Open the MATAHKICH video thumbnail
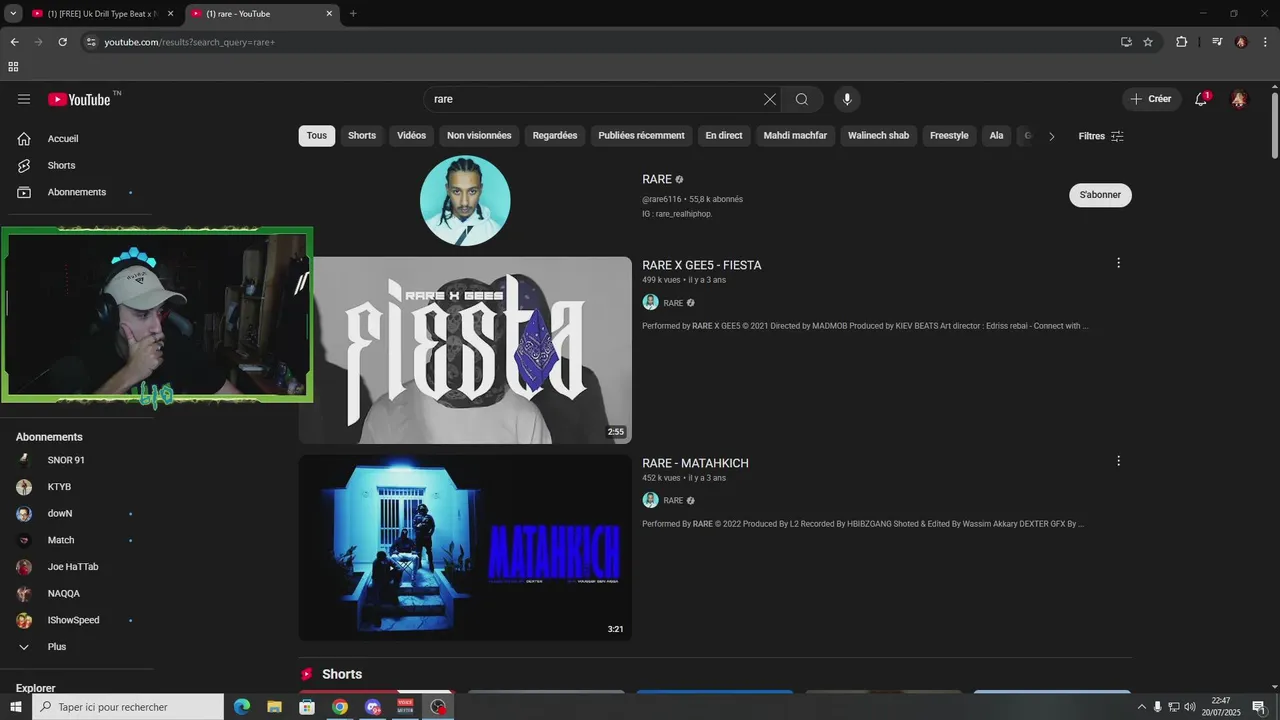 [x=465, y=548]
